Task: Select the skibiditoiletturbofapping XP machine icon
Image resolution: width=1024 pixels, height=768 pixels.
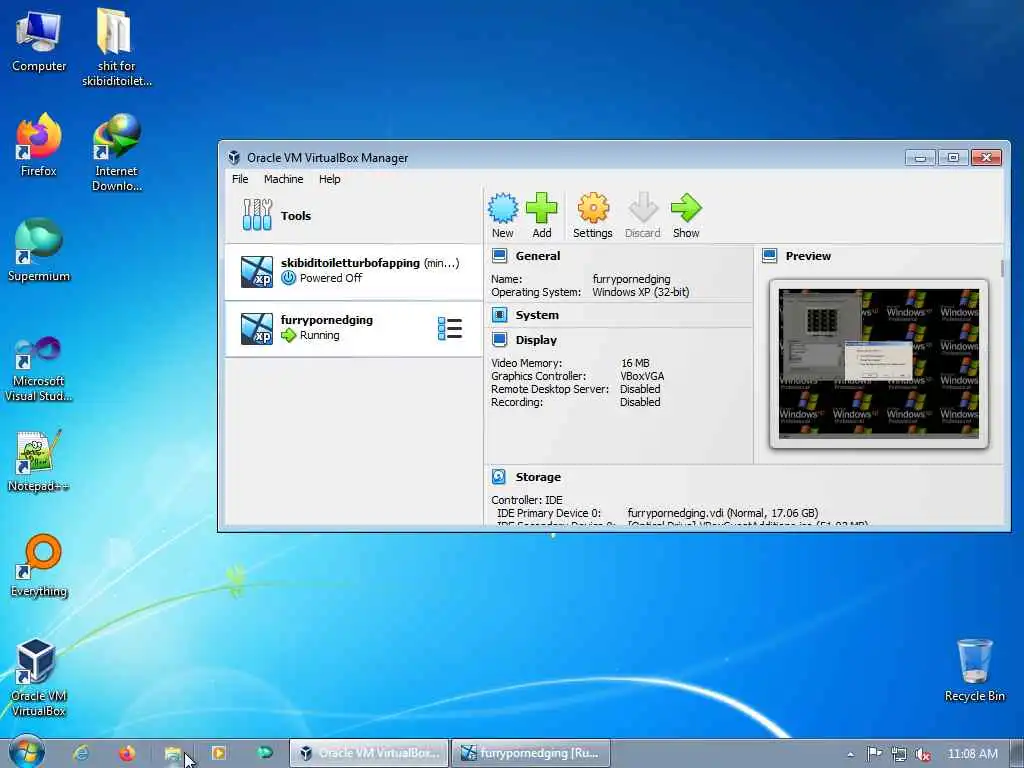Action: (x=257, y=272)
